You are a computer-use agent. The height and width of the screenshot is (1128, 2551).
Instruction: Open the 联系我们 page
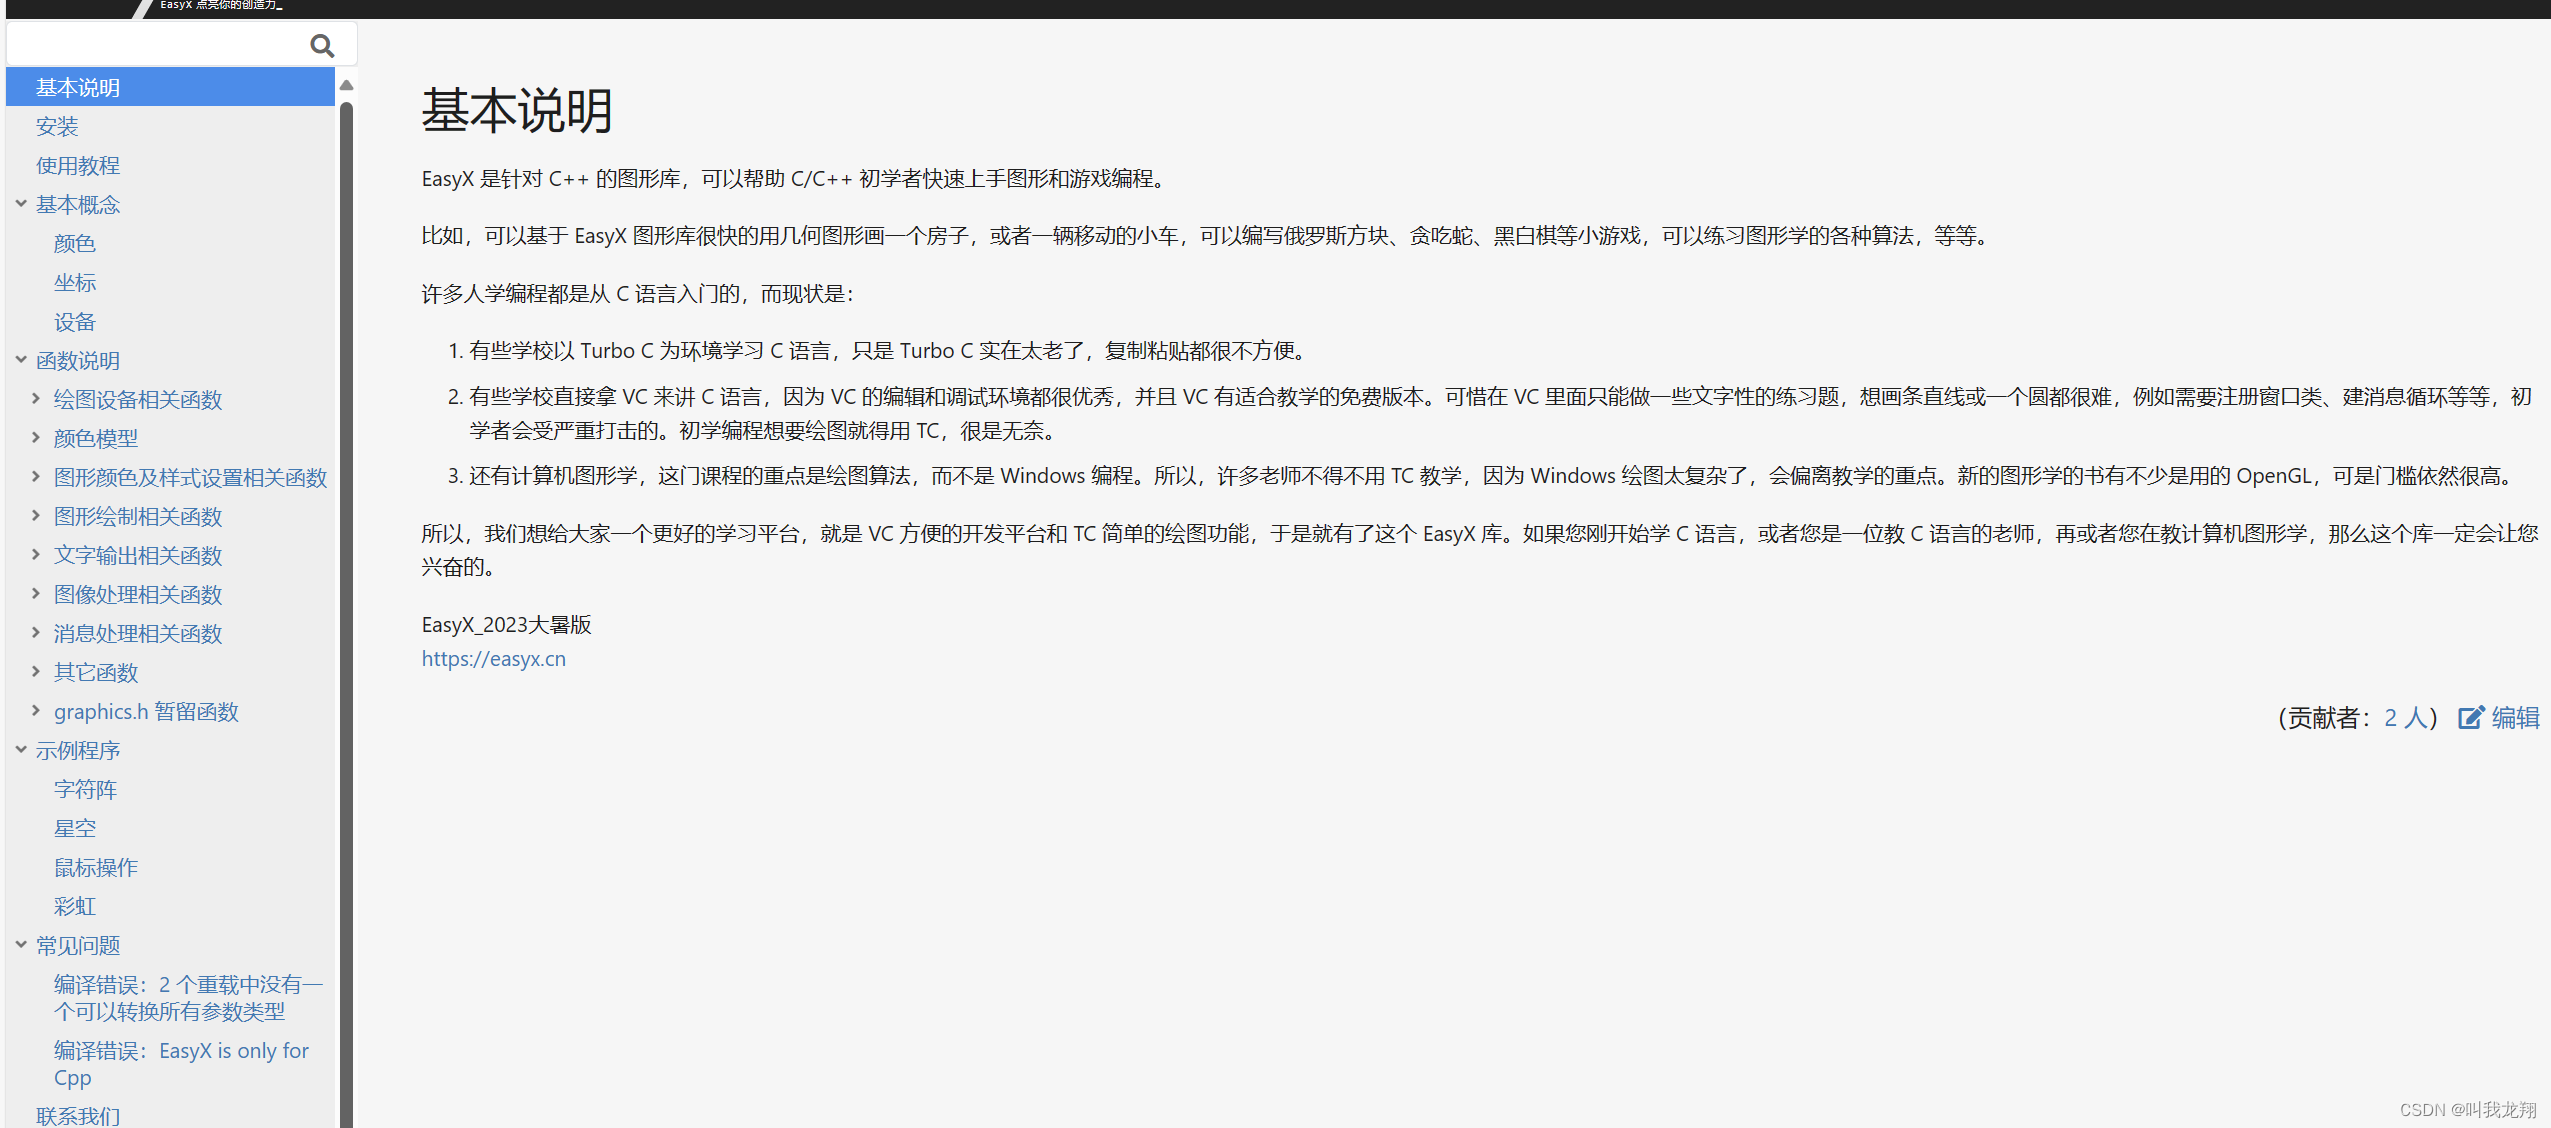pyautogui.click(x=78, y=1116)
